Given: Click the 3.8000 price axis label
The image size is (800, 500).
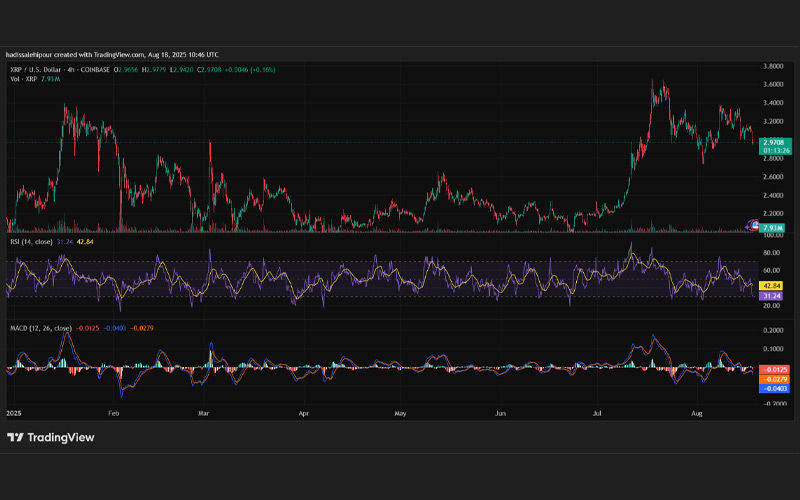Looking at the screenshot, I should (773, 66).
